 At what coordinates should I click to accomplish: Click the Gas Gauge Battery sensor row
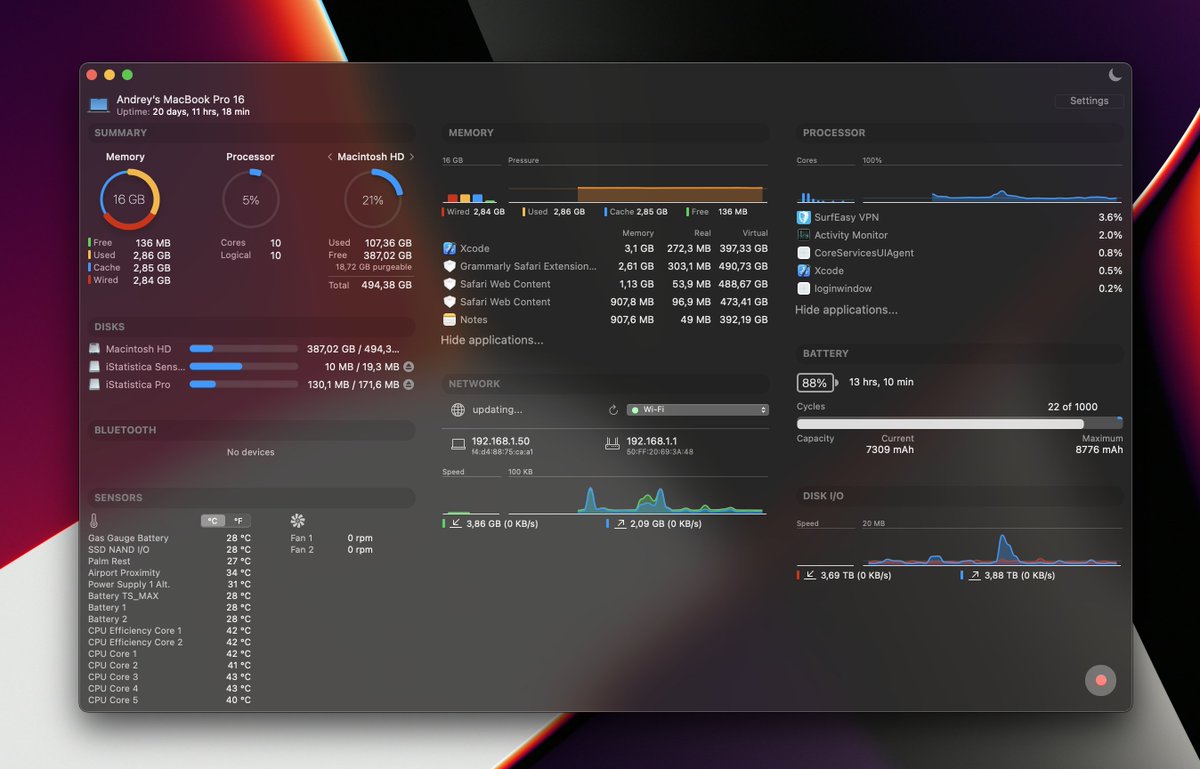click(169, 538)
